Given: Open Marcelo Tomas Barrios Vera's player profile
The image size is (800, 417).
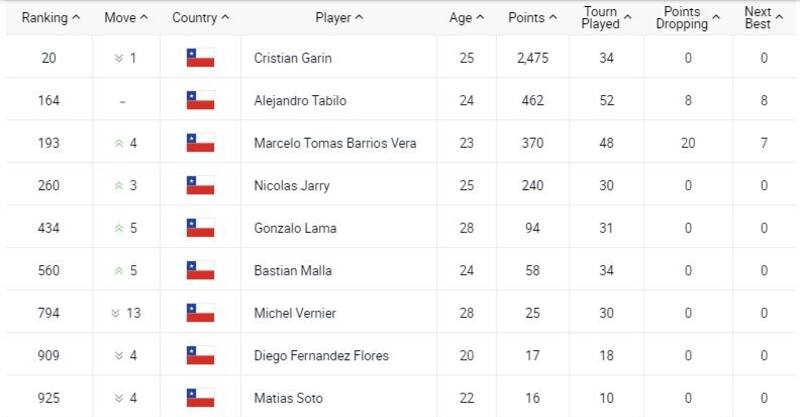Looking at the screenshot, I should pos(335,143).
